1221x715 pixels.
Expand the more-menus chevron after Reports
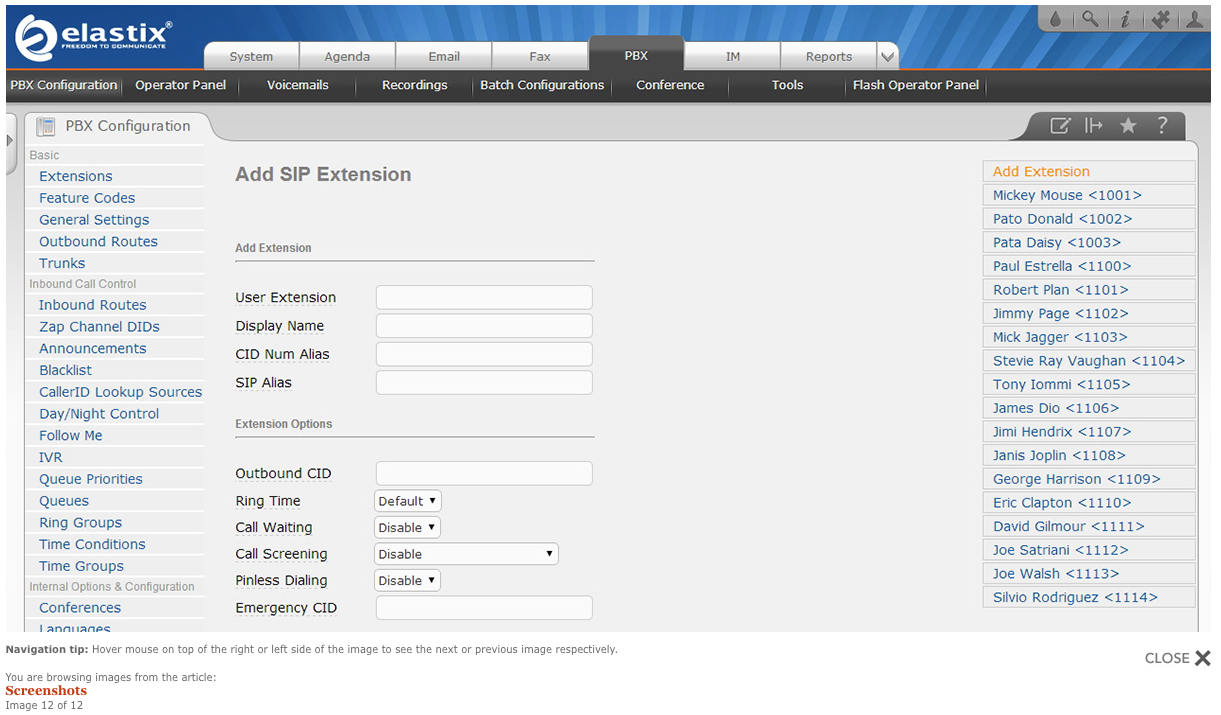(887, 57)
